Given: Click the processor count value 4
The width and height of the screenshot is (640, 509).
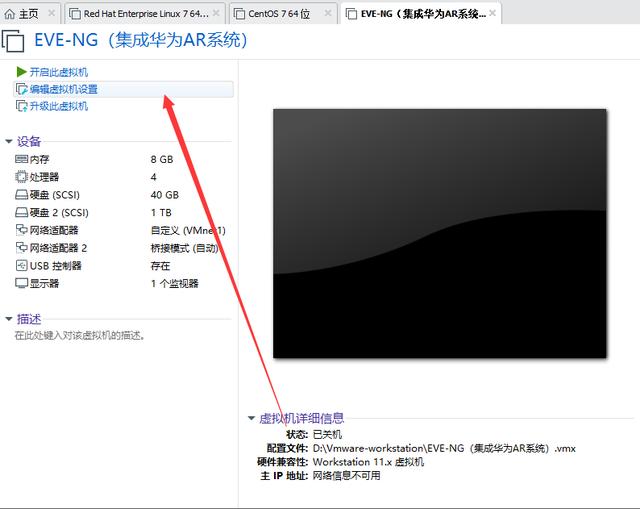Looking at the screenshot, I should pyautogui.click(x=153, y=177).
